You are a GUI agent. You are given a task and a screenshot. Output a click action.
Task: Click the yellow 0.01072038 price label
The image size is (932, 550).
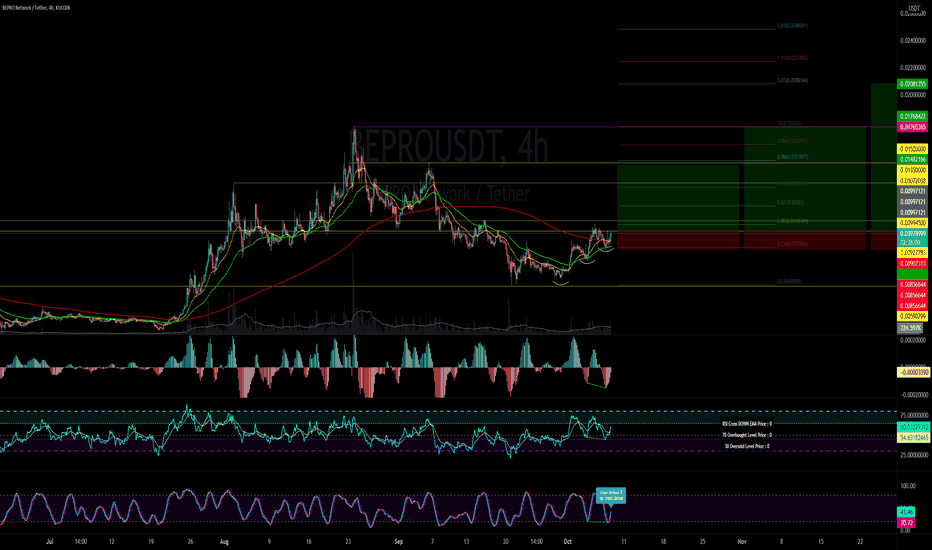(912, 181)
